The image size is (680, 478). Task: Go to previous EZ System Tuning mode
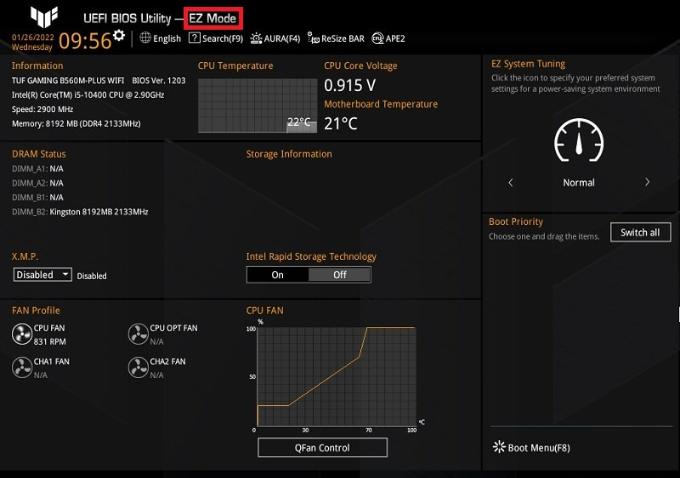coord(510,183)
